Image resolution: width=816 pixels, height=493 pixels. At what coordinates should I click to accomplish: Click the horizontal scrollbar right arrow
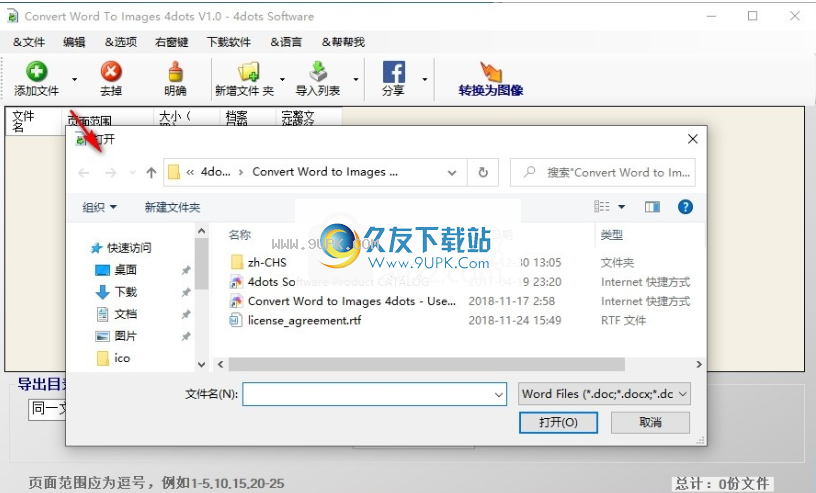(x=699, y=364)
